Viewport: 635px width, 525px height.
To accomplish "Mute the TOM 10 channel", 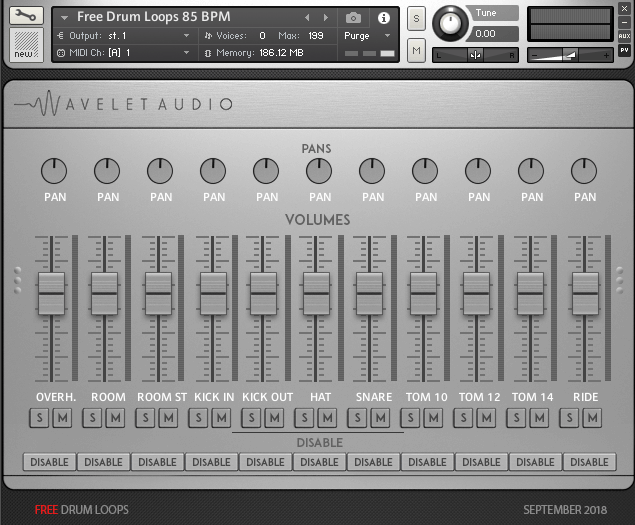I will click(x=434, y=418).
